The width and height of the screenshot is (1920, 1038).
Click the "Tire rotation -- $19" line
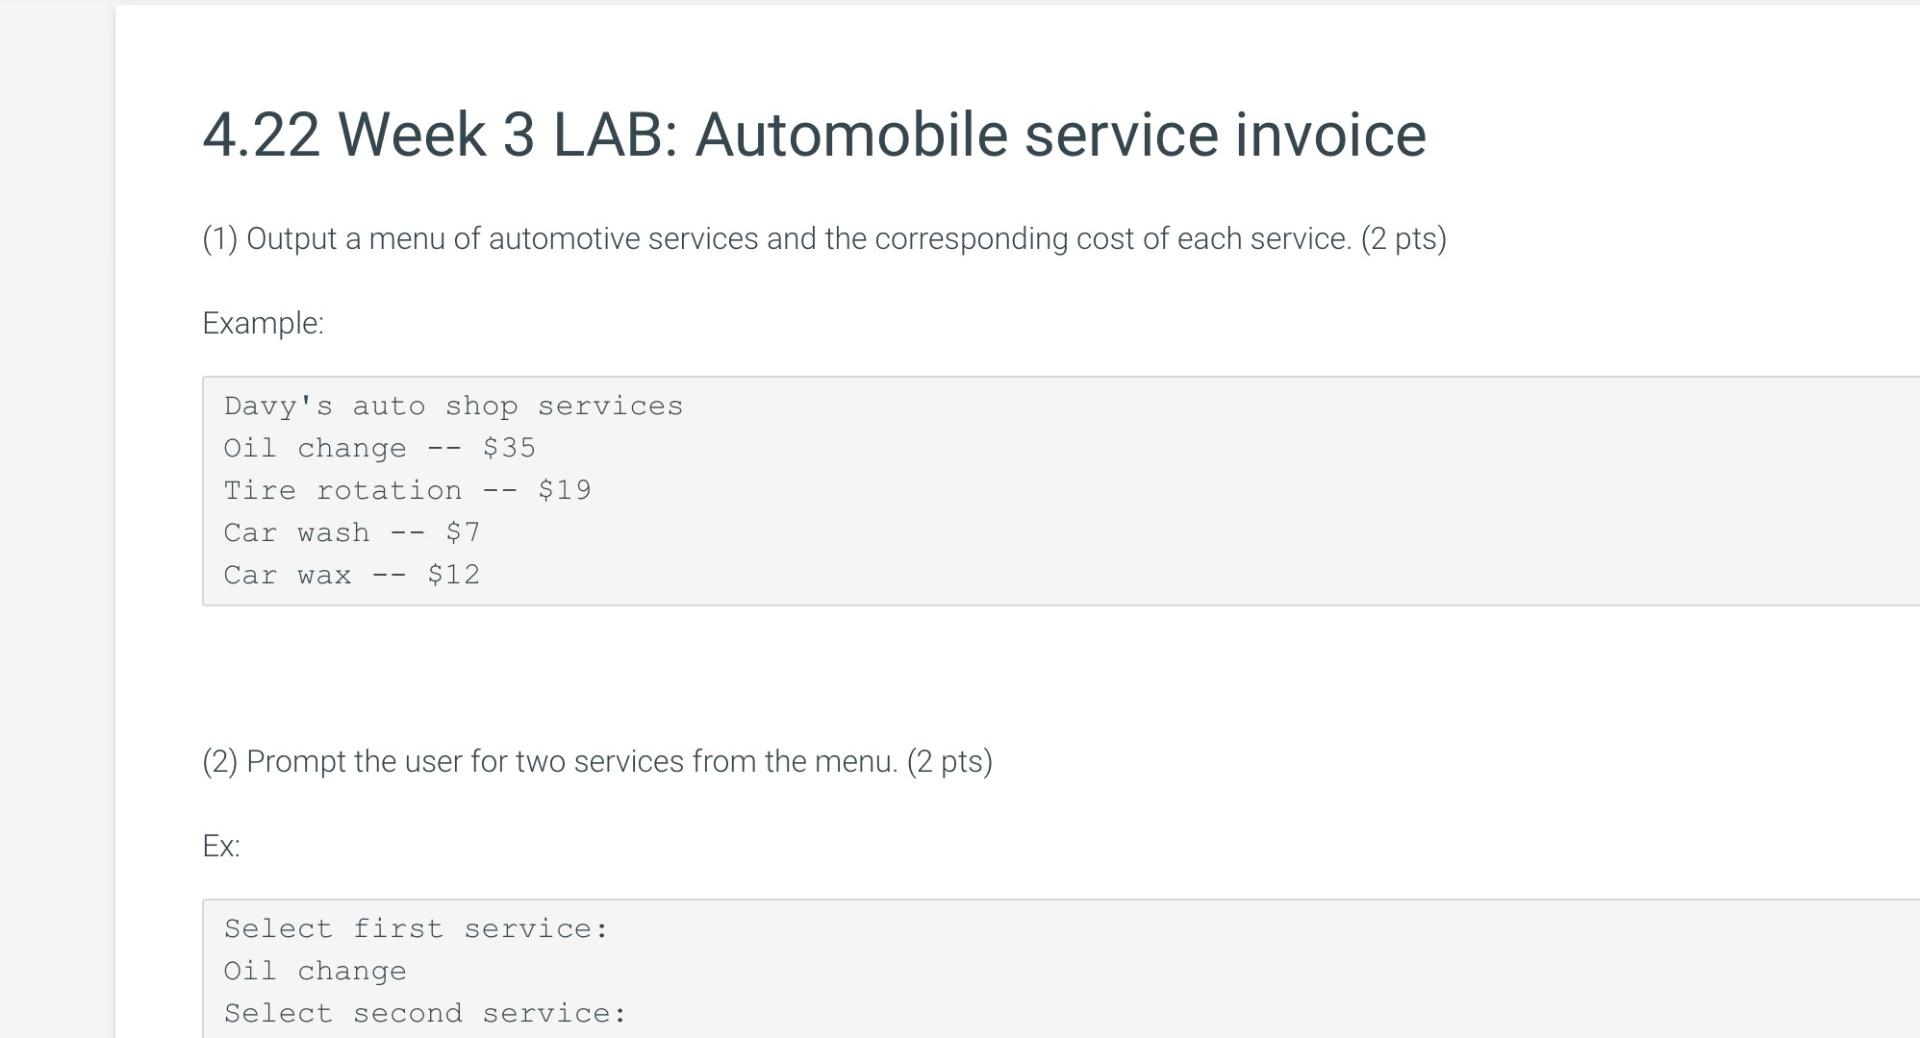pos(407,490)
